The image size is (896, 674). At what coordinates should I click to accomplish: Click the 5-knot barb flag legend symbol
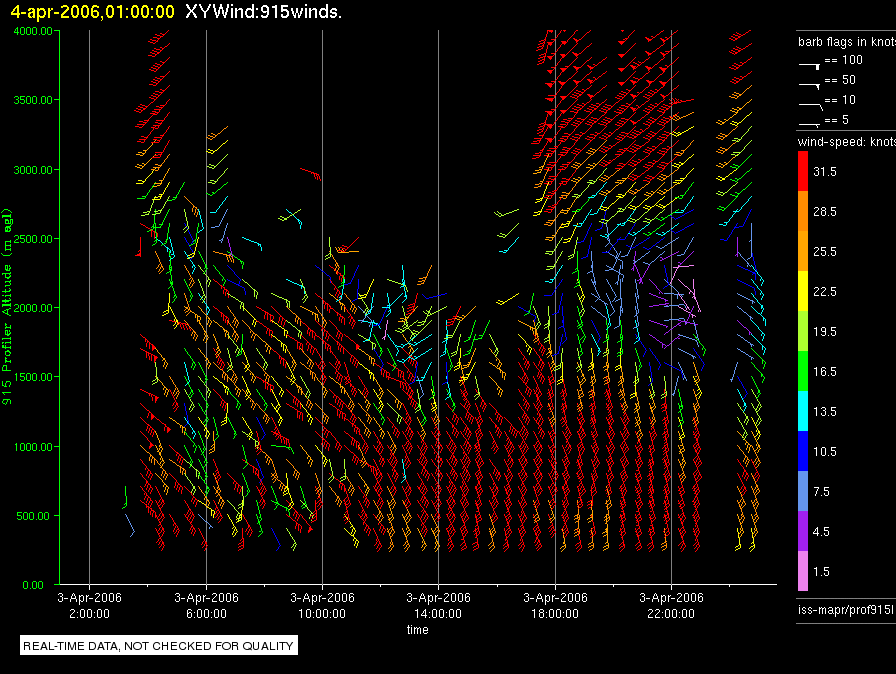809,124
